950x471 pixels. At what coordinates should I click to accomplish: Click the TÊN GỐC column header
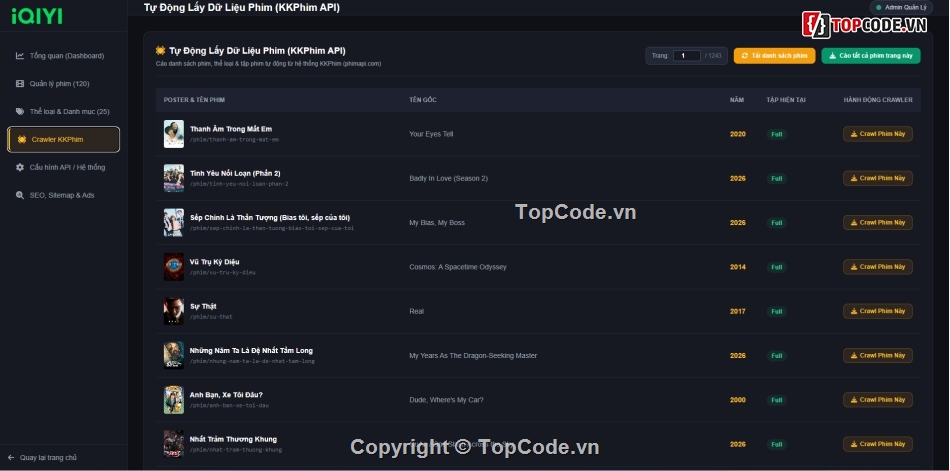pos(422,99)
